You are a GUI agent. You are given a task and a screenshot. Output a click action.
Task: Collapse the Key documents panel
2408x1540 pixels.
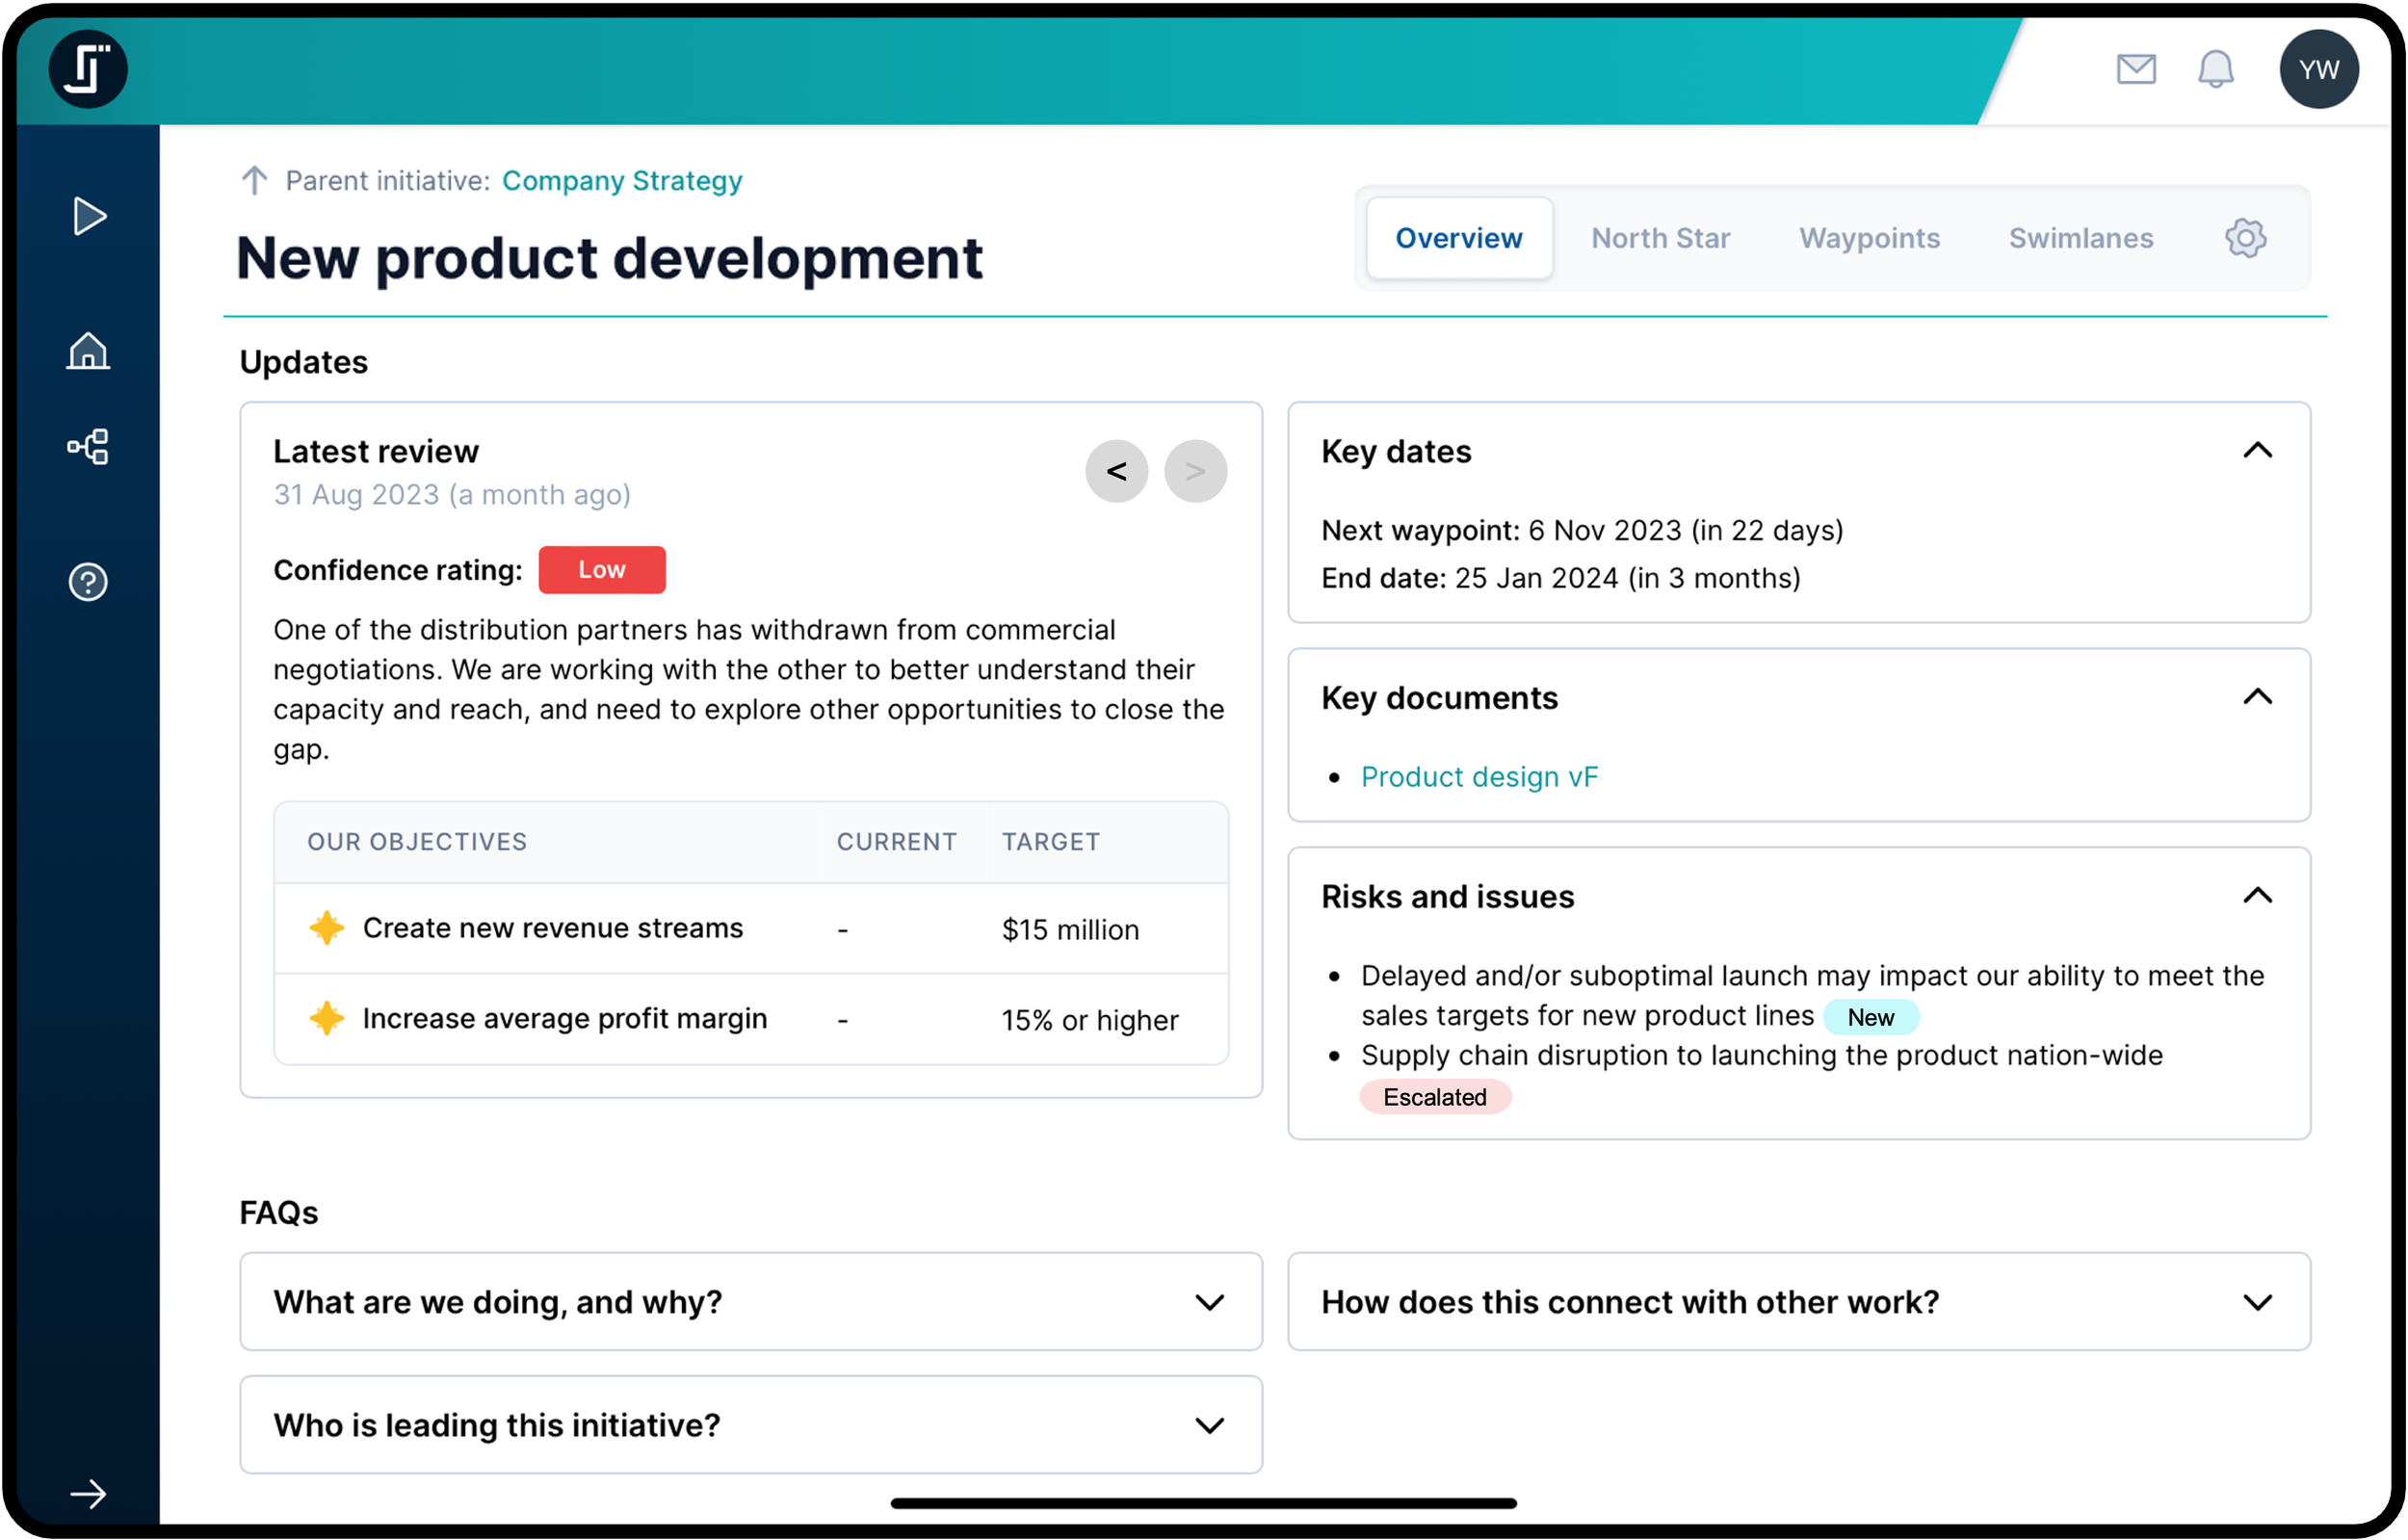click(x=2257, y=697)
